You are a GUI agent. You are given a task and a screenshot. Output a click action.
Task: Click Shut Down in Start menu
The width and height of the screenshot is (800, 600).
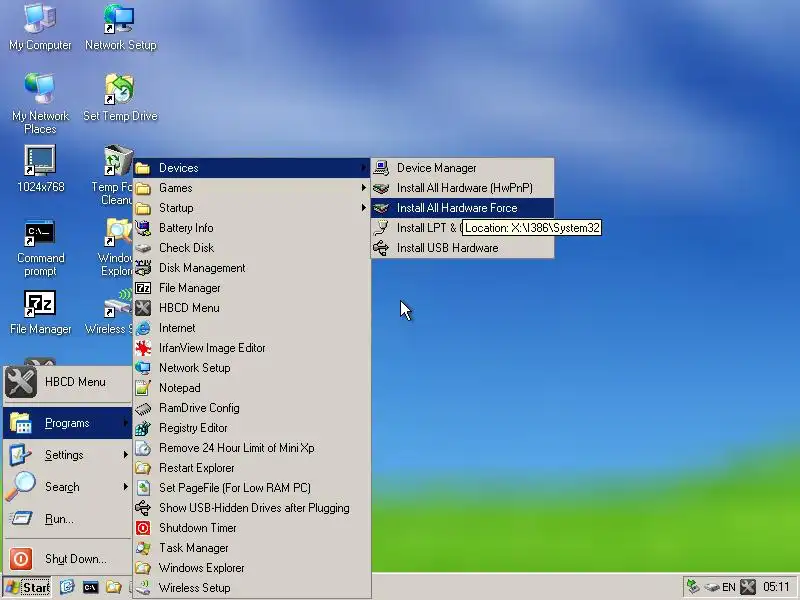(67, 559)
